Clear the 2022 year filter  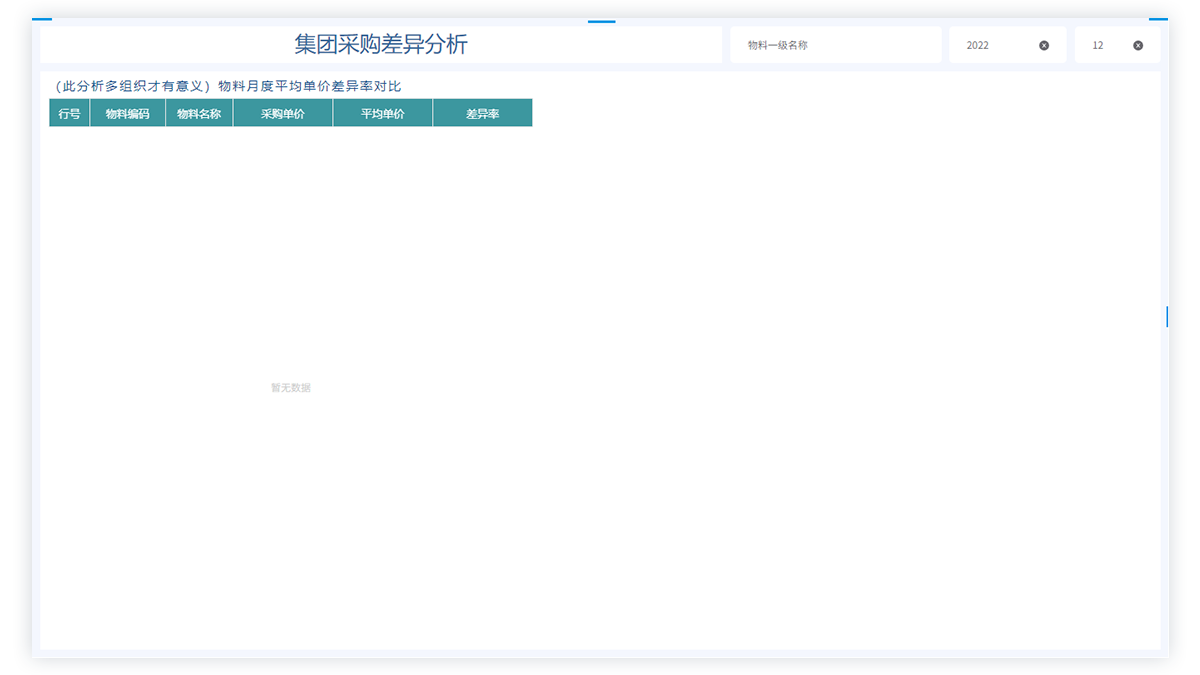(x=1044, y=45)
